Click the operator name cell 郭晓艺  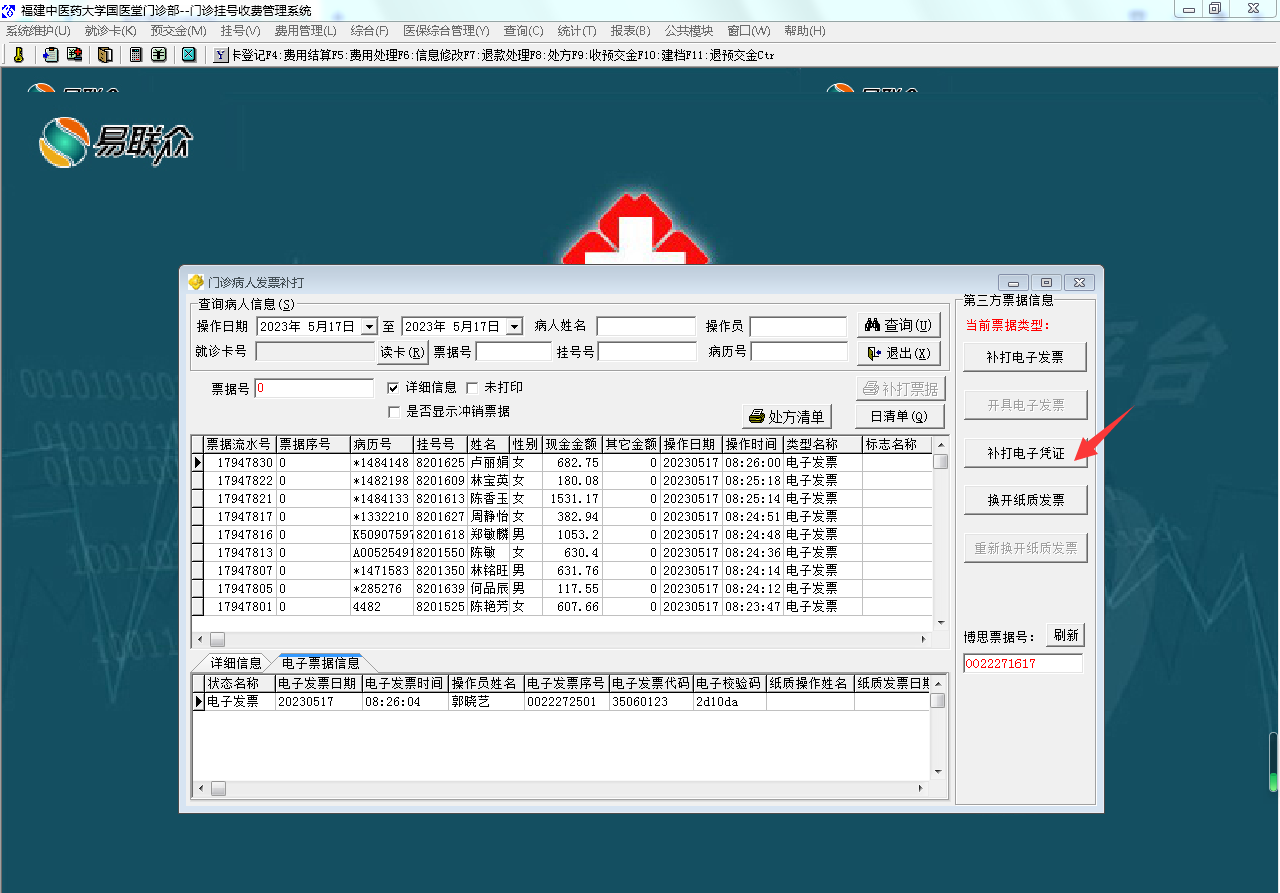(486, 702)
